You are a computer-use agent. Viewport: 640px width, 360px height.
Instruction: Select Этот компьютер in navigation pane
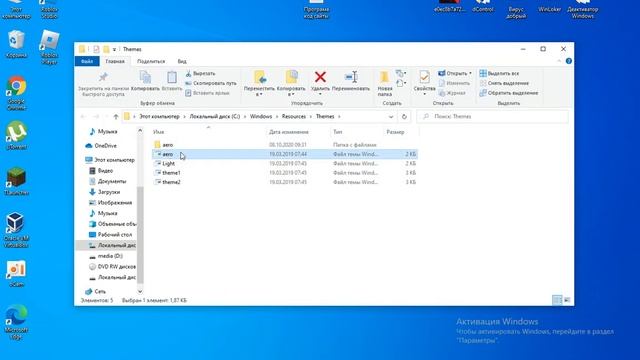[110, 160]
